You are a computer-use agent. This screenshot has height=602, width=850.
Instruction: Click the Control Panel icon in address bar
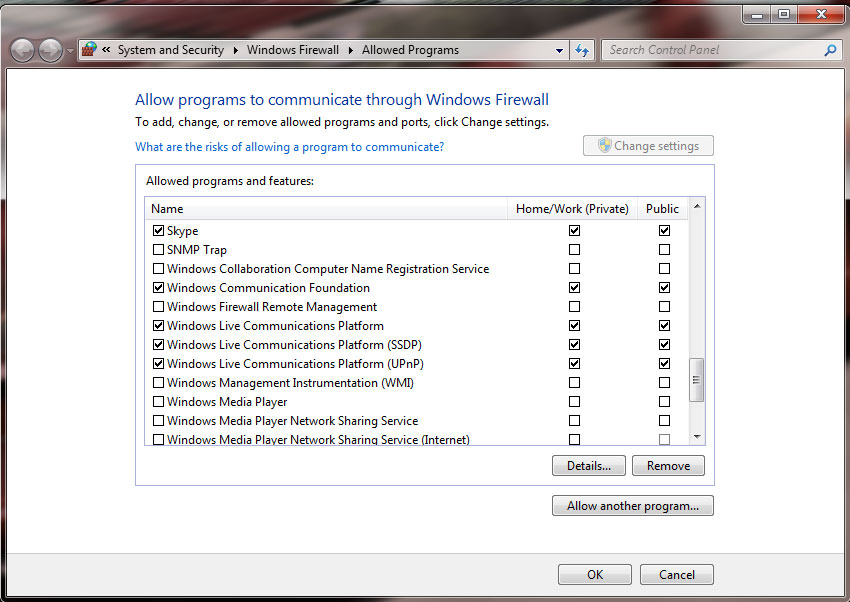(x=89, y=49)
